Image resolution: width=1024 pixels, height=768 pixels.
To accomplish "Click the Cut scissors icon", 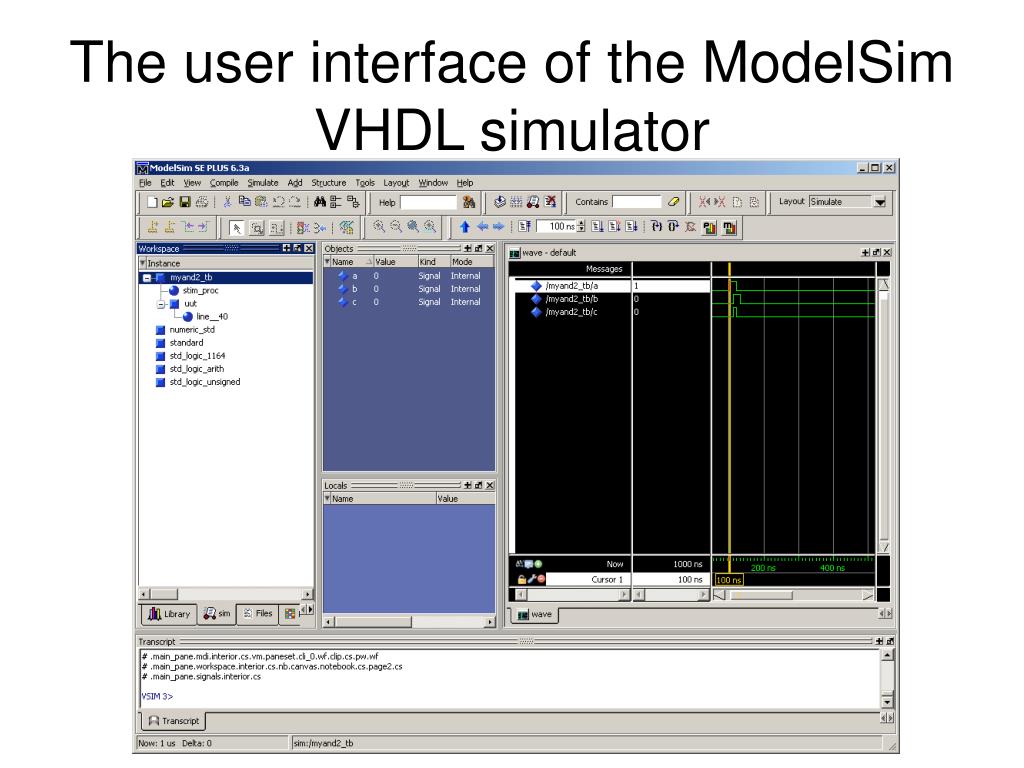I will pyautogui.click(x=227, y=202).
